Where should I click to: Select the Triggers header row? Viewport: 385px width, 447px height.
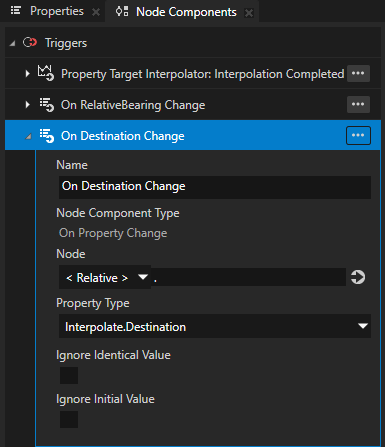pyautogui.click(x=193, y=43)
